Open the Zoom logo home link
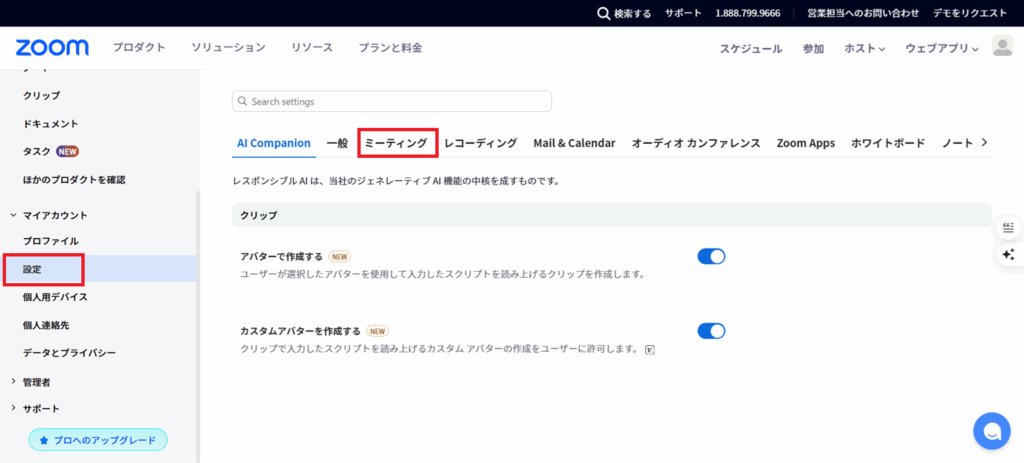This screenshot has width=1024, height=463. click(x=52, y=47)
